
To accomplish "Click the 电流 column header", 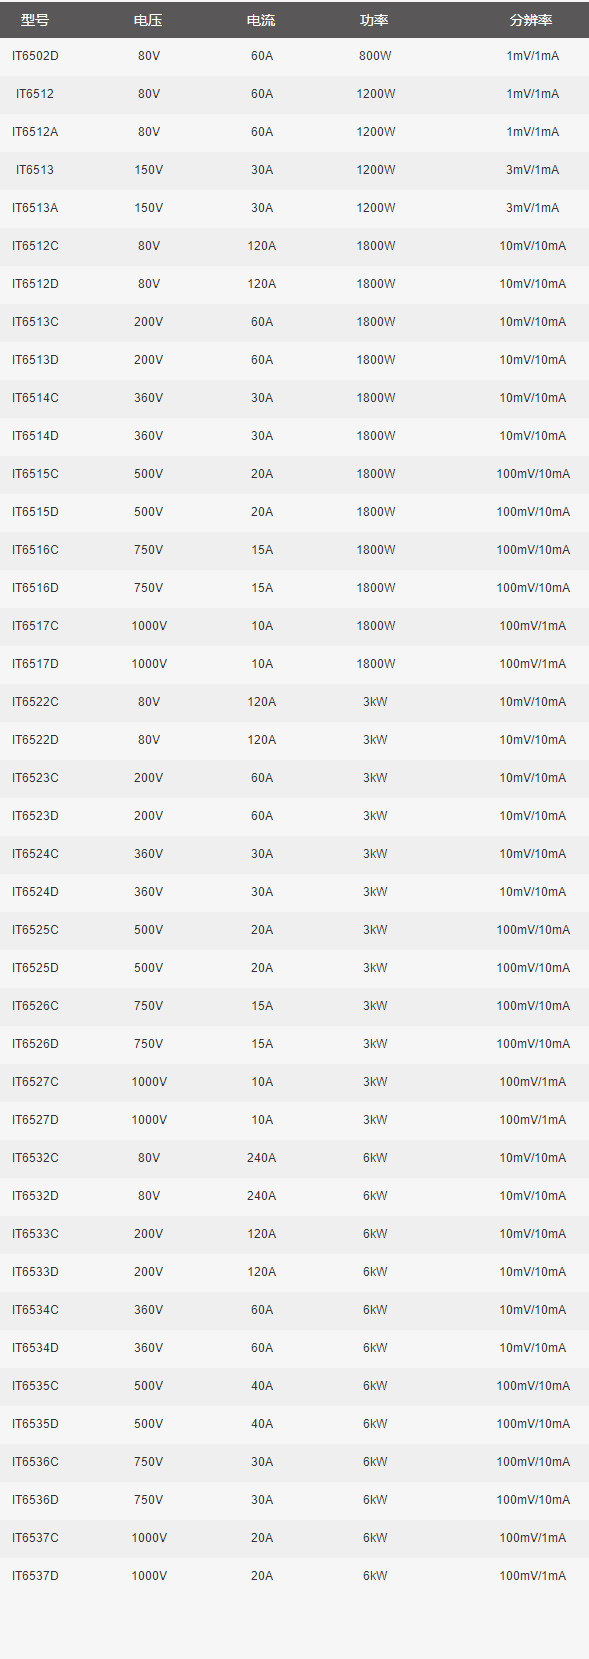I will [x=261, y=20].
